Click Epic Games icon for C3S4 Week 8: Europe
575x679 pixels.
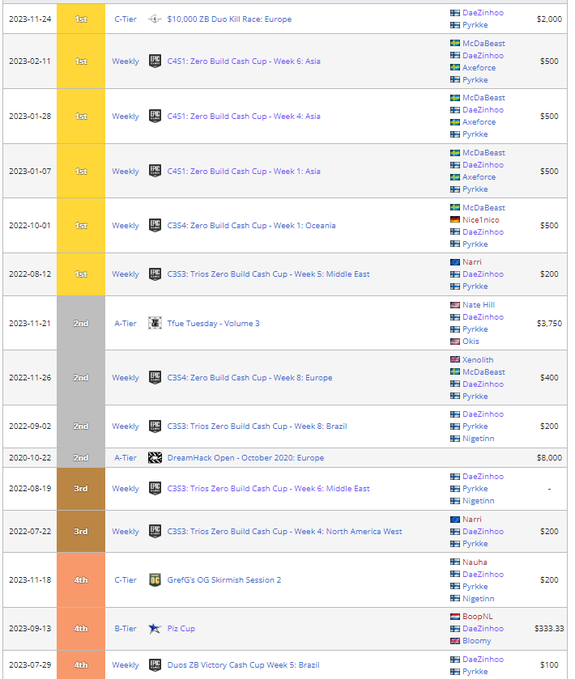pyautogui.click(x=155, y=378)
